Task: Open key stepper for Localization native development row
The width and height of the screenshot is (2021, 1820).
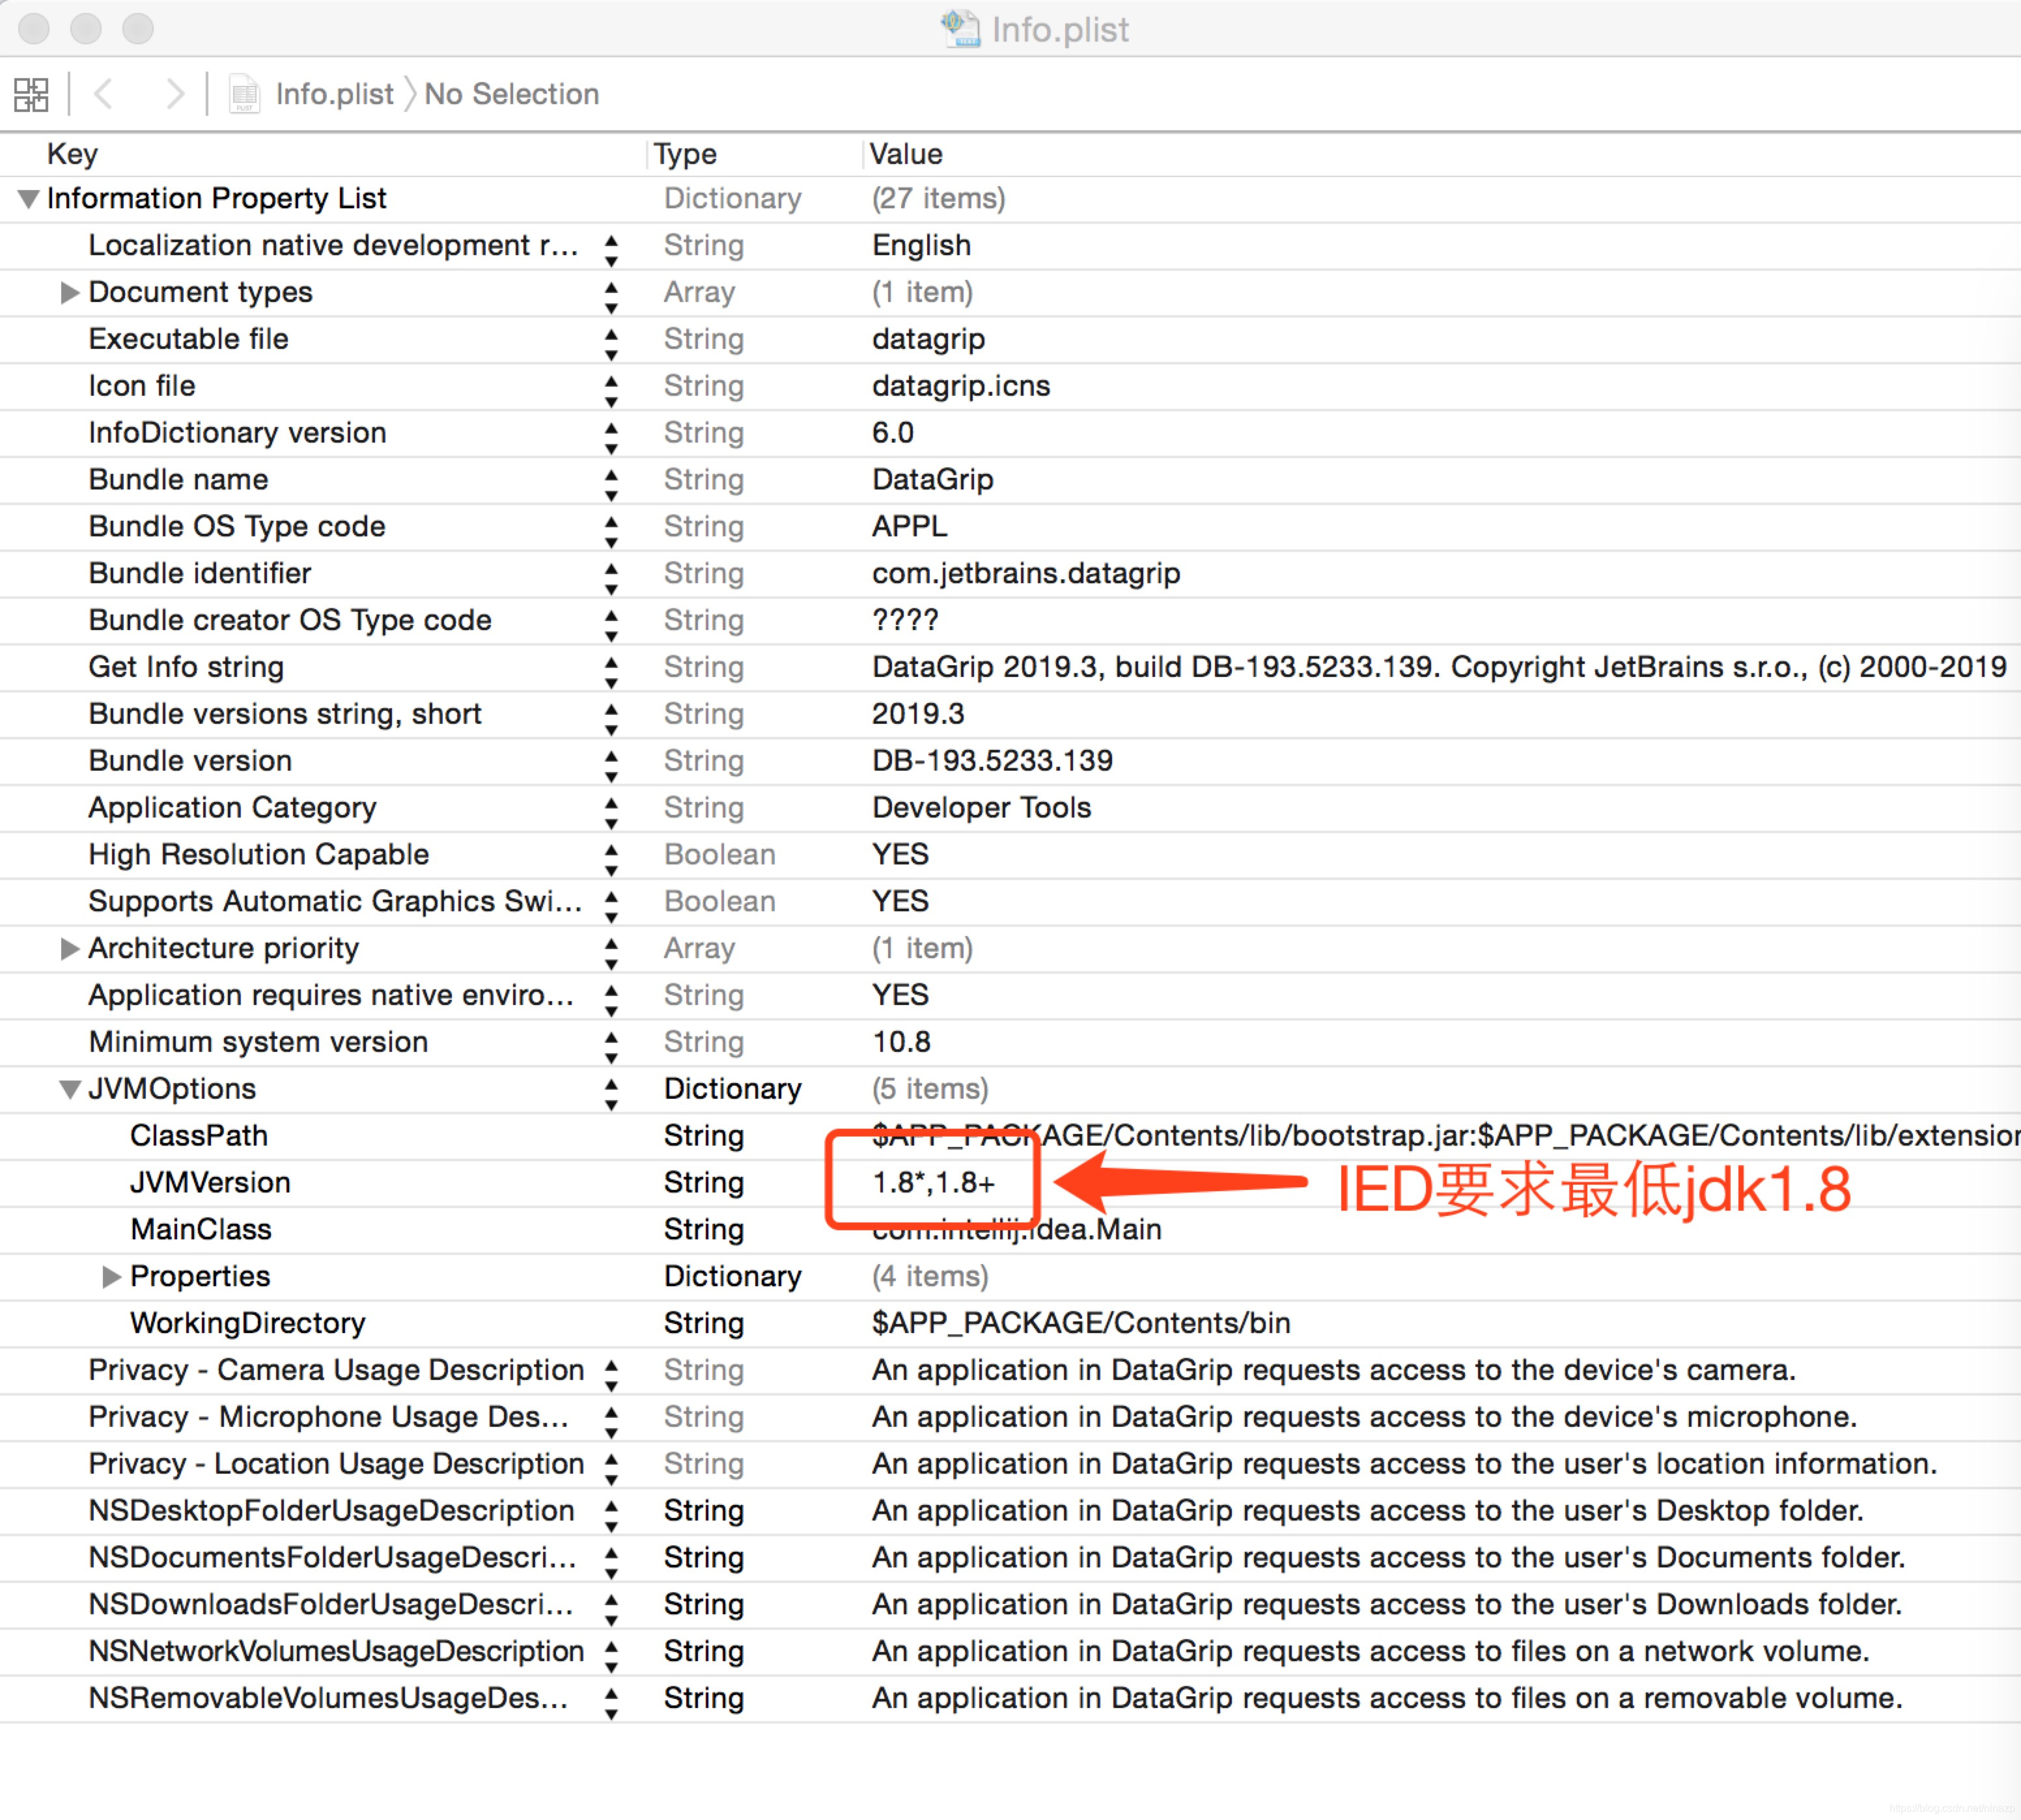Action: 611,251
